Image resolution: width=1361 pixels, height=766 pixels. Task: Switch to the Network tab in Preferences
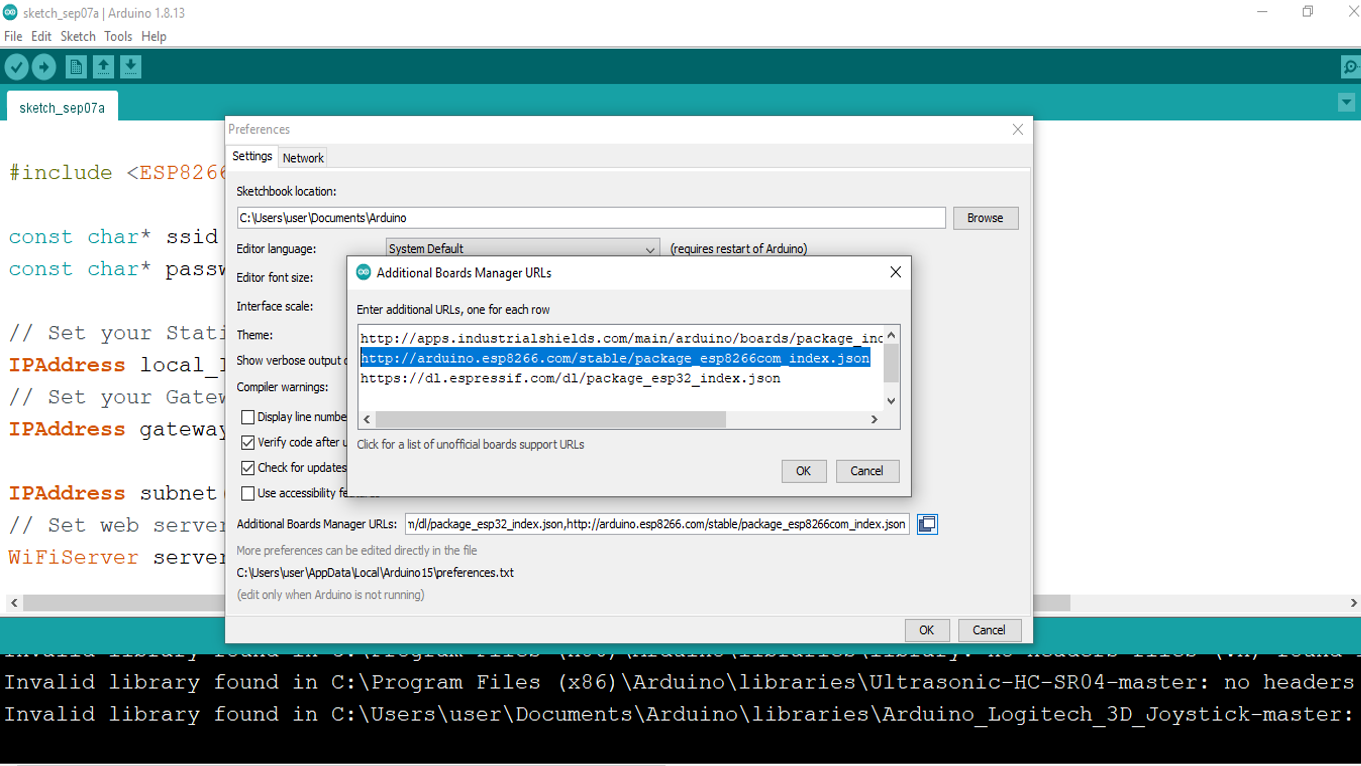pos(303,158)
